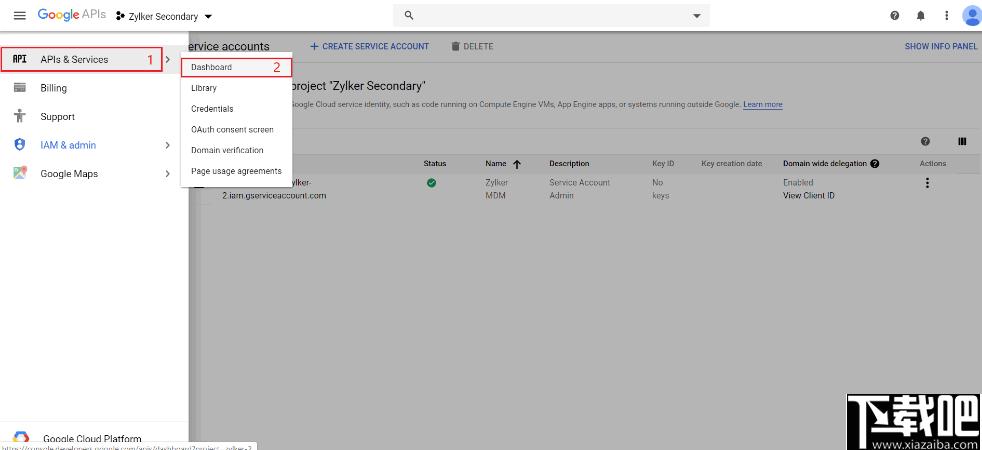The width and height of the screenshot is (982, 450).
Task: Click the Name sort arrow
Action: coord(517,164)
